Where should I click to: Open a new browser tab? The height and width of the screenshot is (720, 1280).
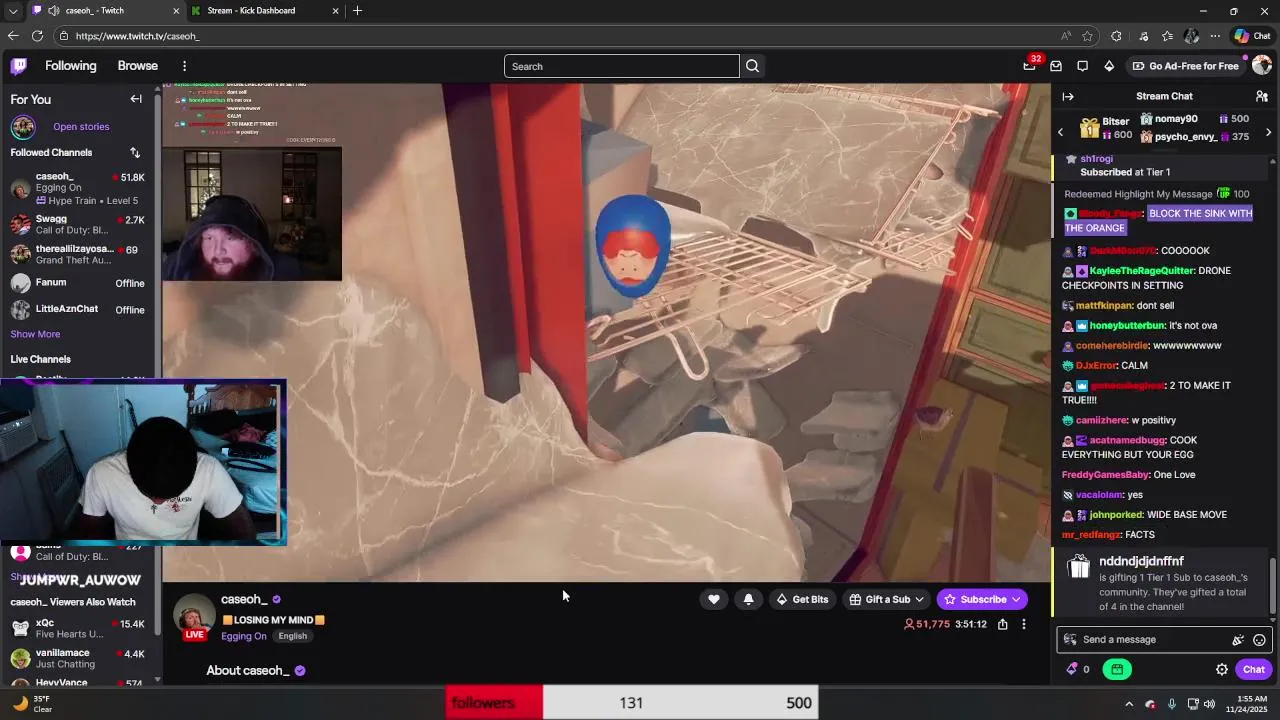coord(357,11)
